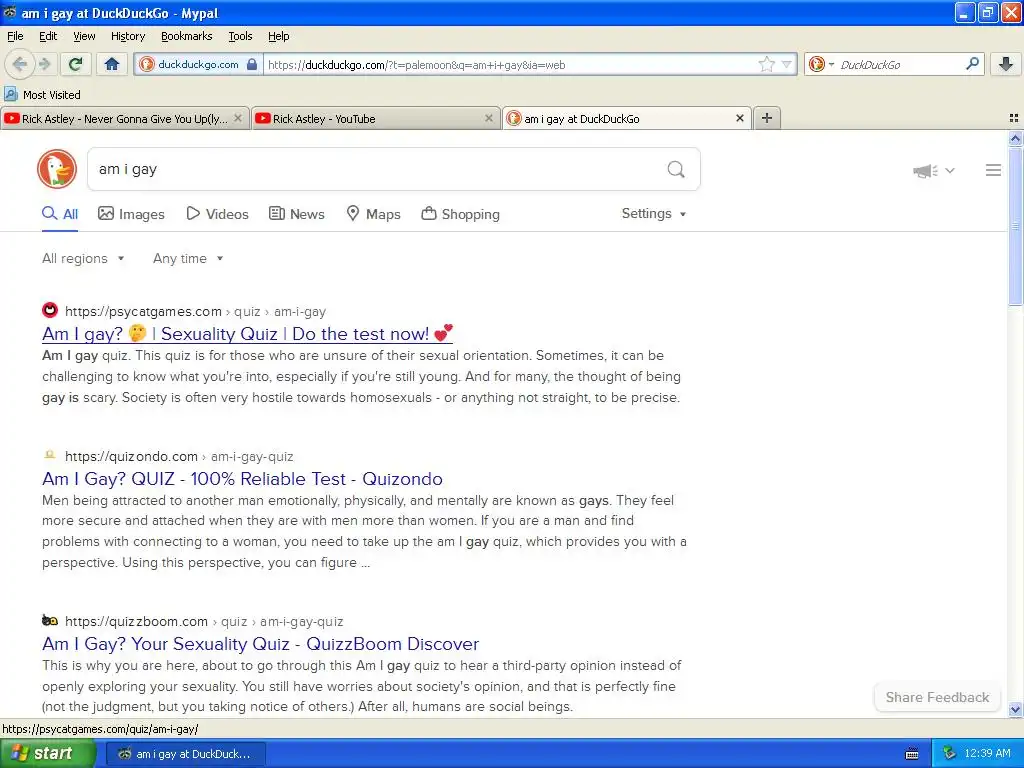Switch to News results
The height and width of the screenshot is (768, 1024).
click(x=296, y=214)
